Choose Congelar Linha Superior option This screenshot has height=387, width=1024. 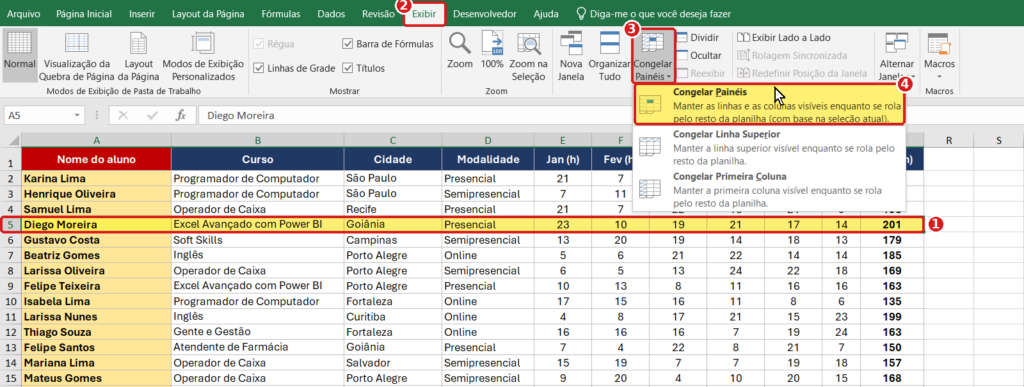click(769, 147)
